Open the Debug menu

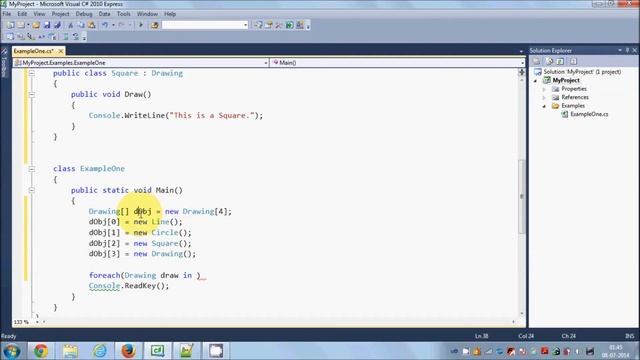pos(84,14)
